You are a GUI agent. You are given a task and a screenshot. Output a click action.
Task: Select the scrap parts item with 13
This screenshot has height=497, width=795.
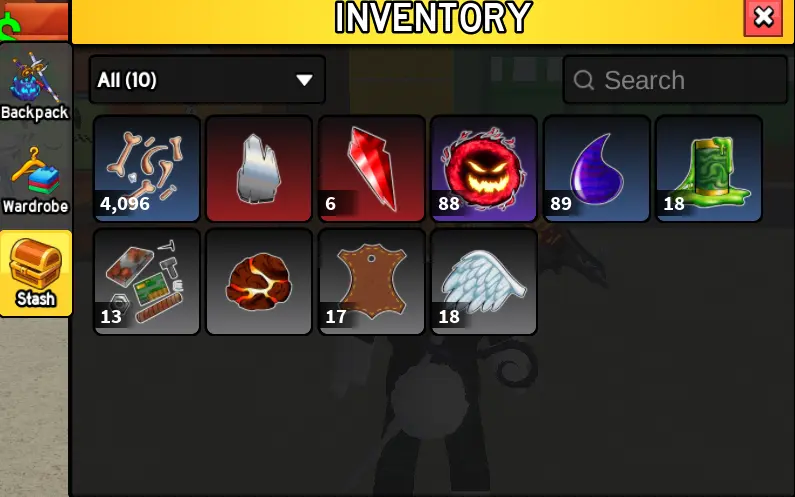coord(147,281)
